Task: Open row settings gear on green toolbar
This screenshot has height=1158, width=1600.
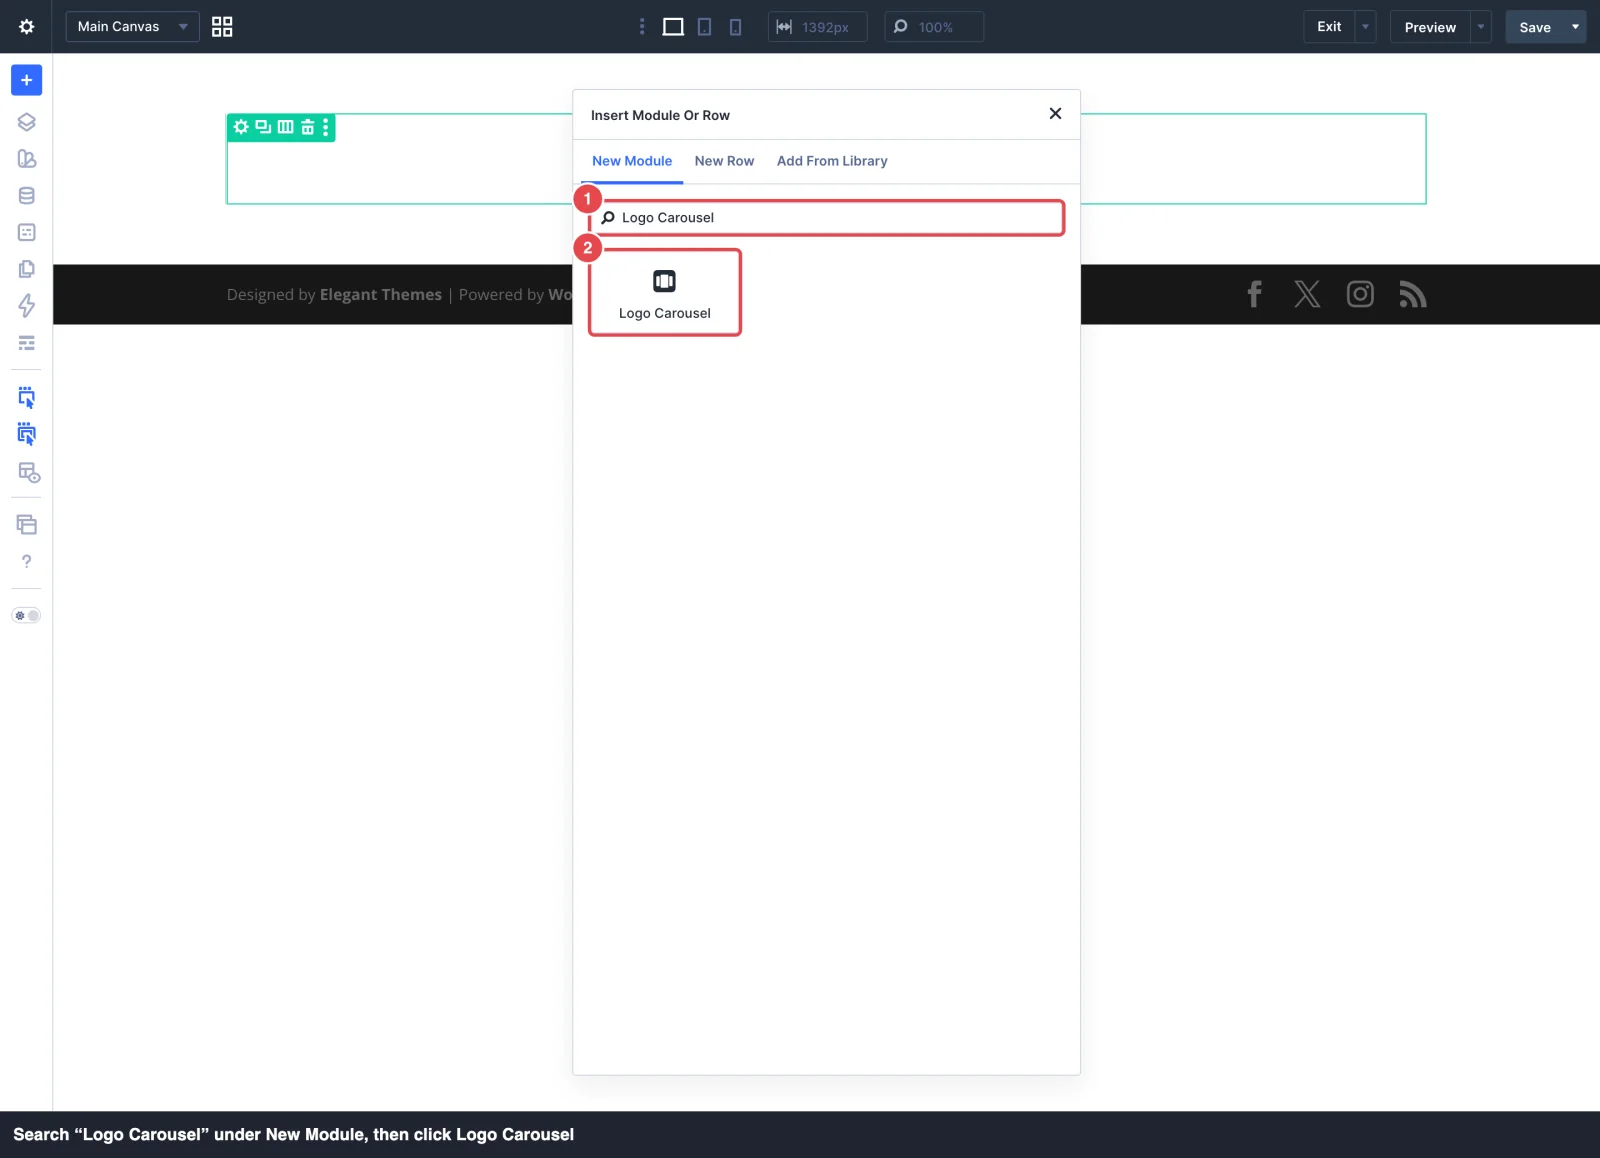Action: pyautogui.click(x=241, y=127)
